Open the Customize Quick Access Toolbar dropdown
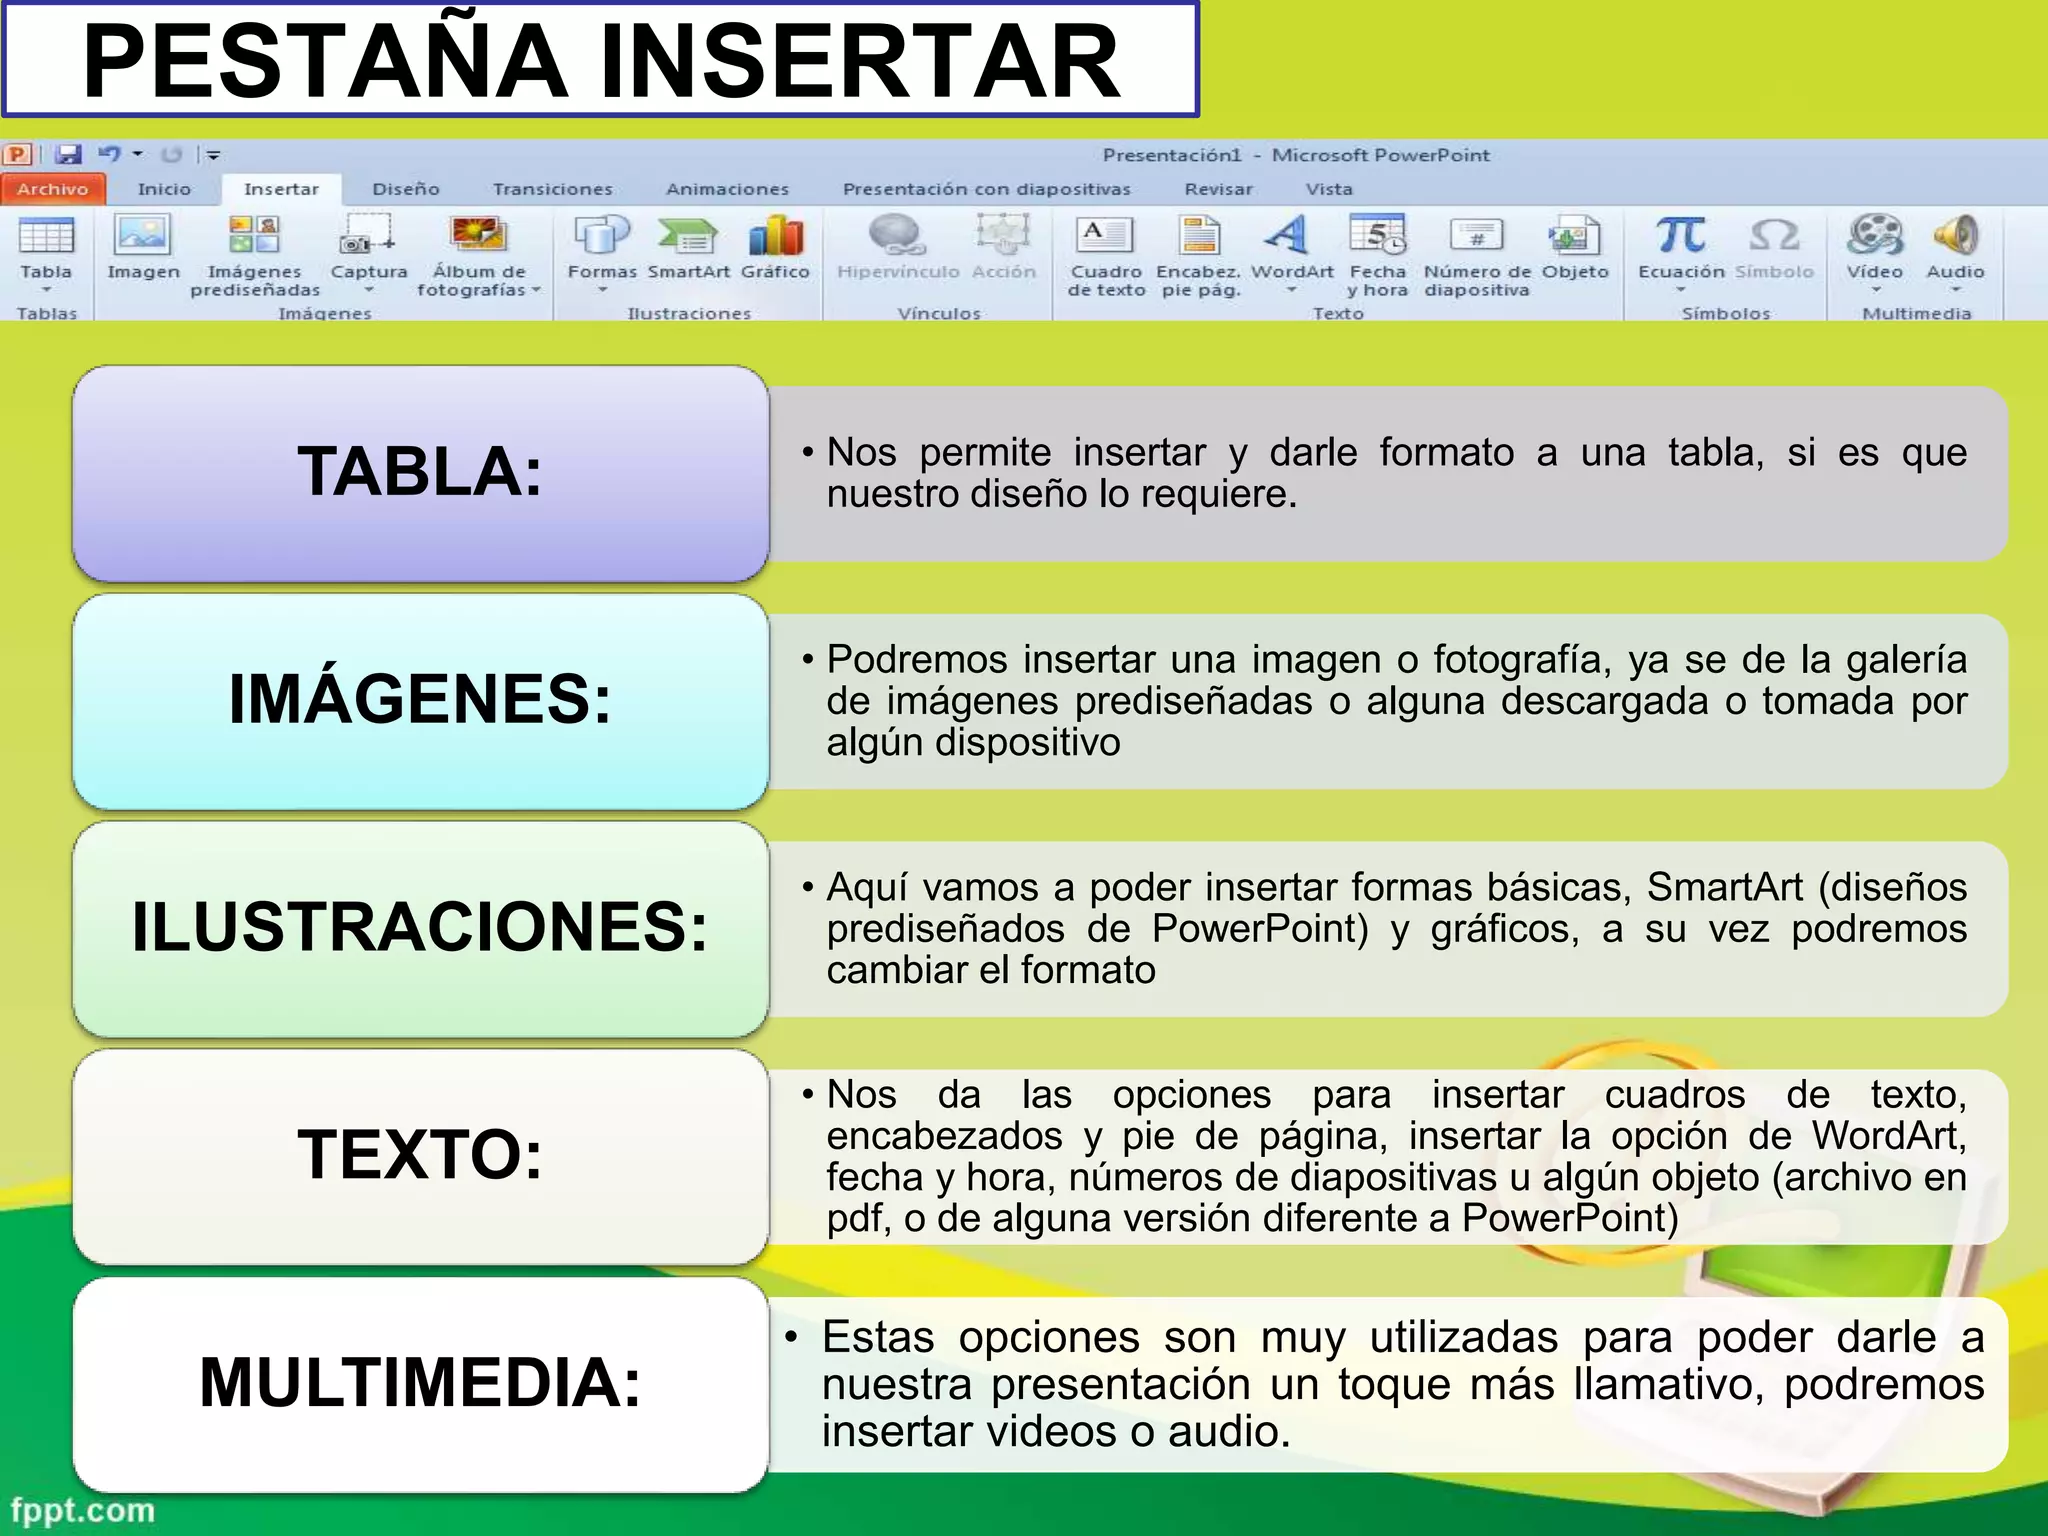The height and width of the screenshot is (1536, 2048). point(212,154)
